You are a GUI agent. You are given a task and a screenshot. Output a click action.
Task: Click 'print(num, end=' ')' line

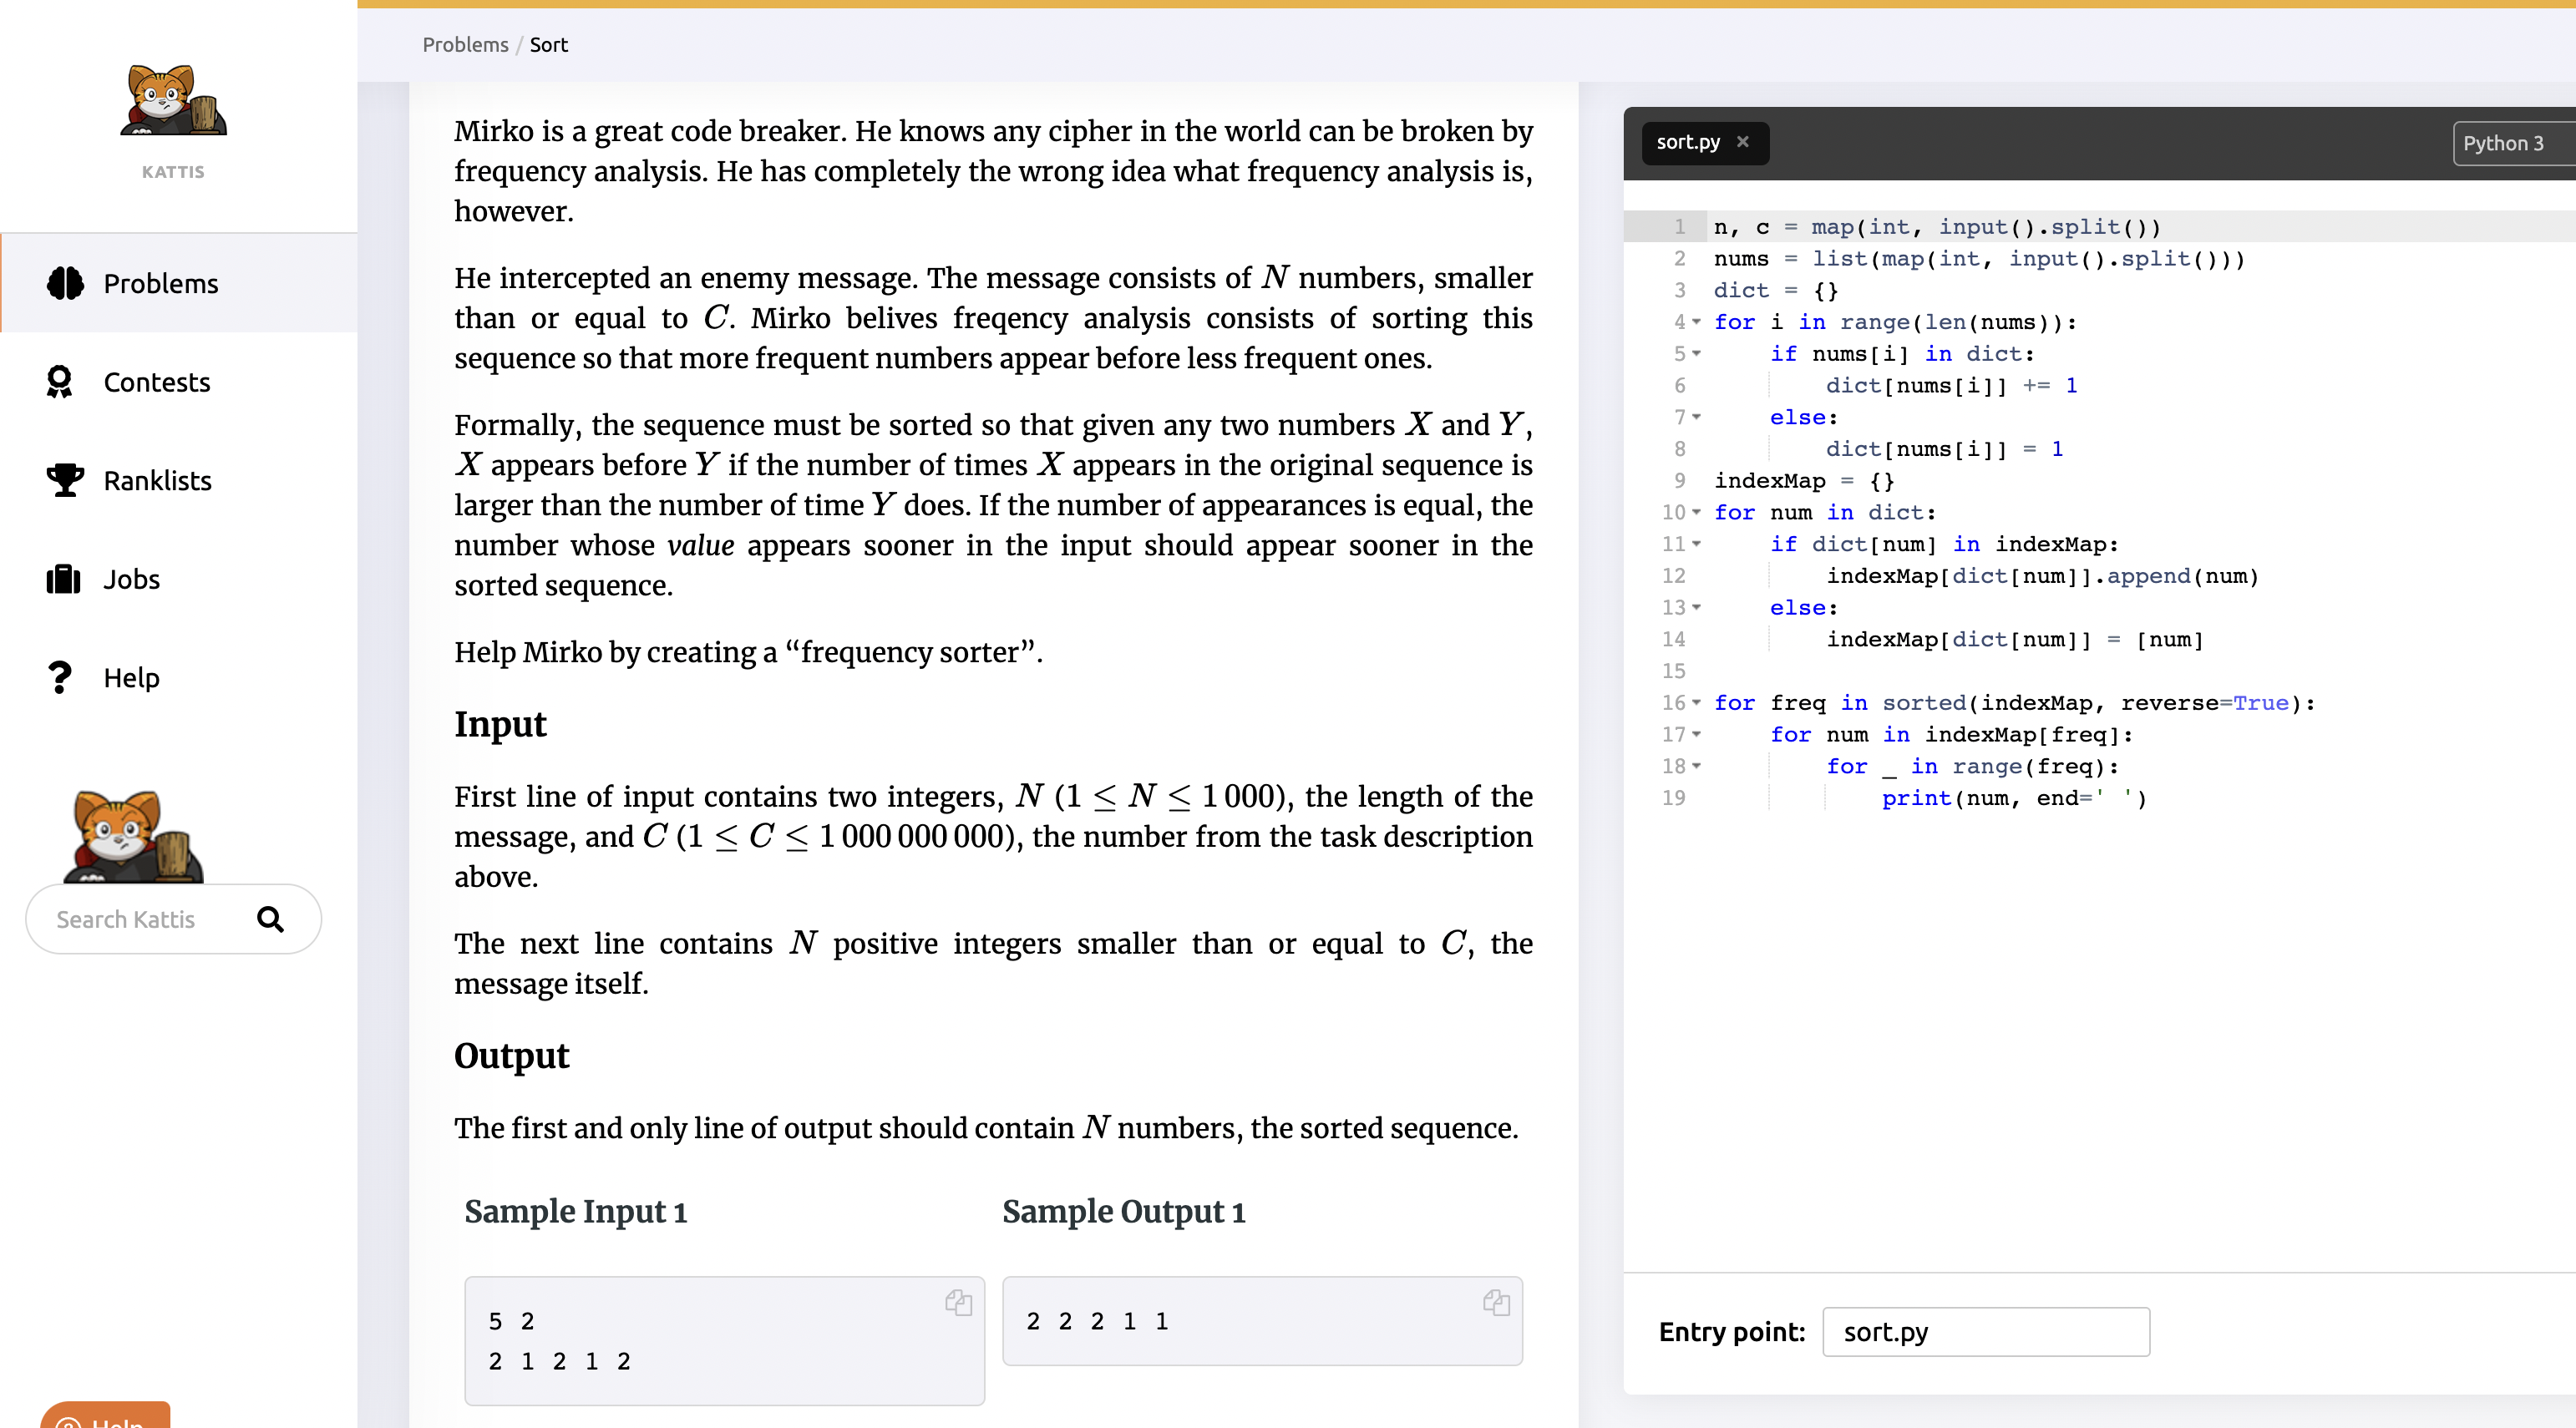point(2014,798)
